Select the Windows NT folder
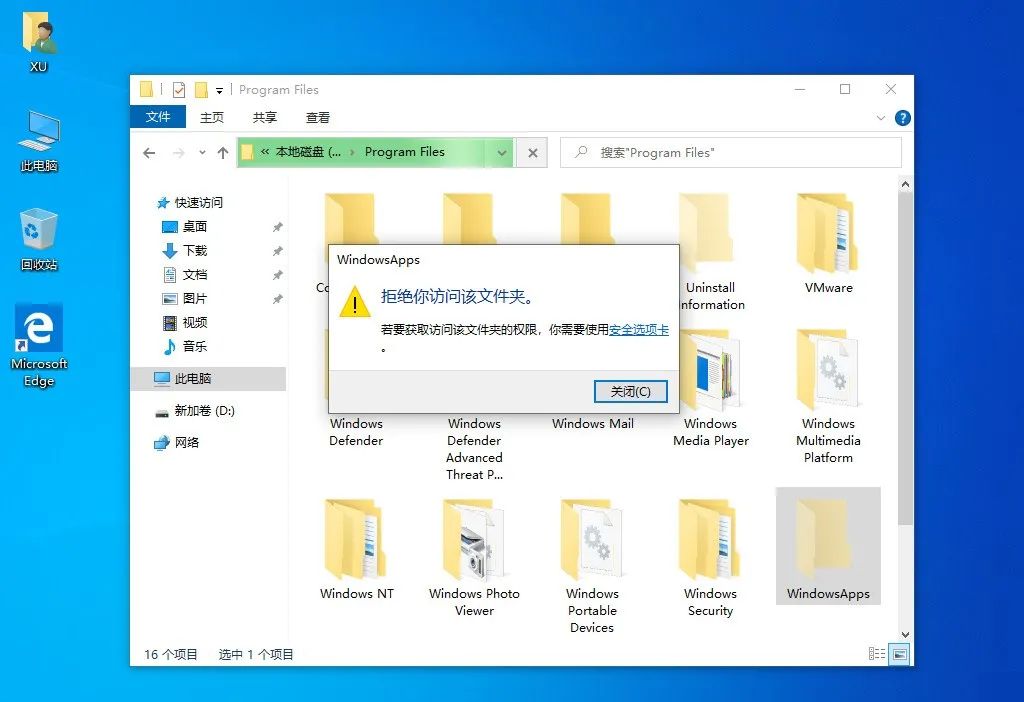The width and height of the screenshot is (1024, 702). (357, 550)
